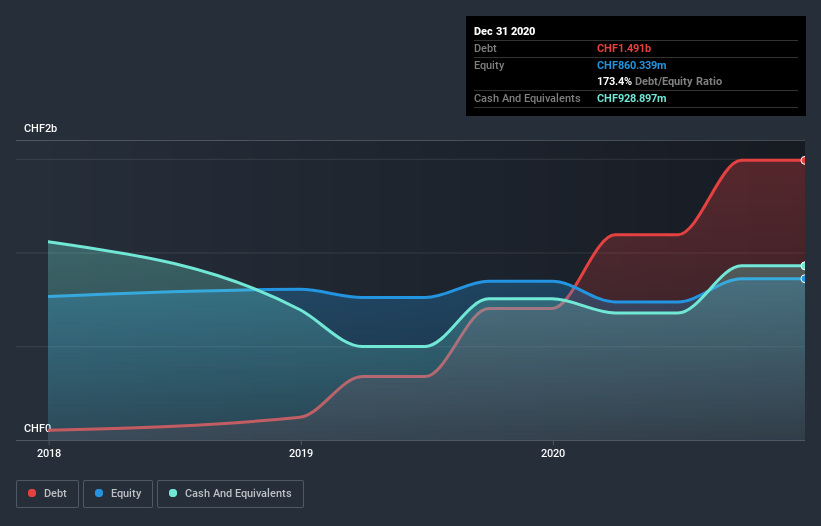
Task: Click the 2018 x-axis label
Action: (x=49, y=453)
